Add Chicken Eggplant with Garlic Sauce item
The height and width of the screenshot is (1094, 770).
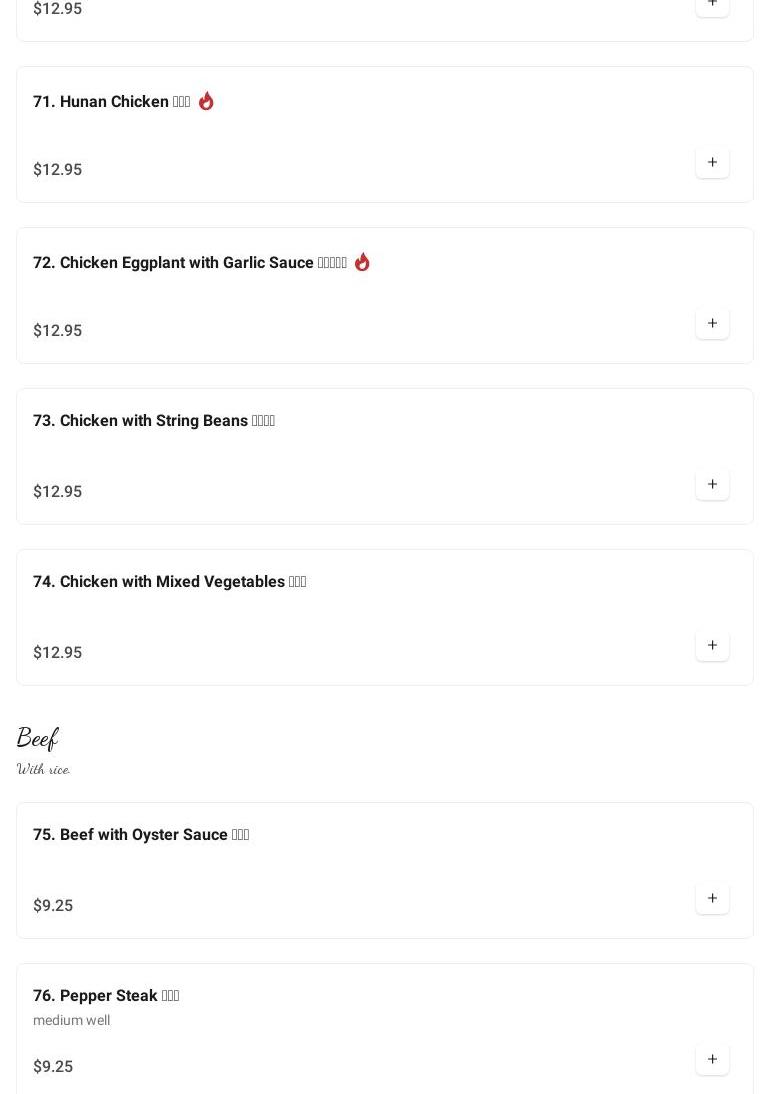click(712, 324)
